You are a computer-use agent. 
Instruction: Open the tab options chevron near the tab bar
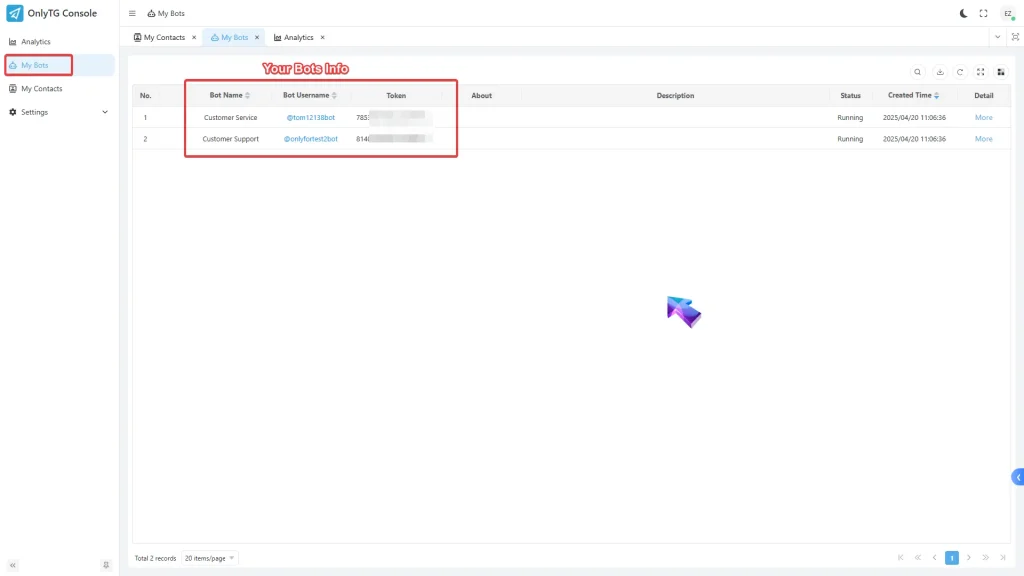pyautogui.click(x=995, y=37)
